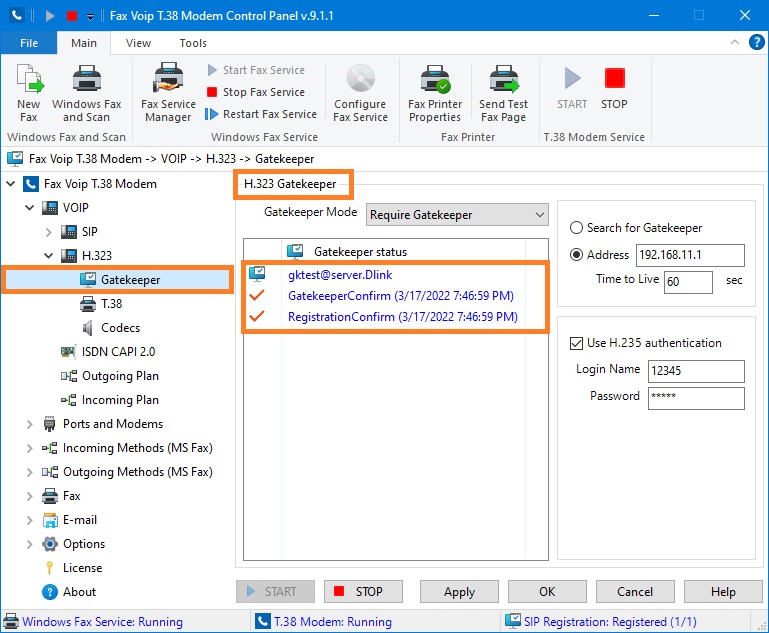This screenshot has height=633, width=769.
Task: Select About in the tree
Action: (x=70, y=592)
